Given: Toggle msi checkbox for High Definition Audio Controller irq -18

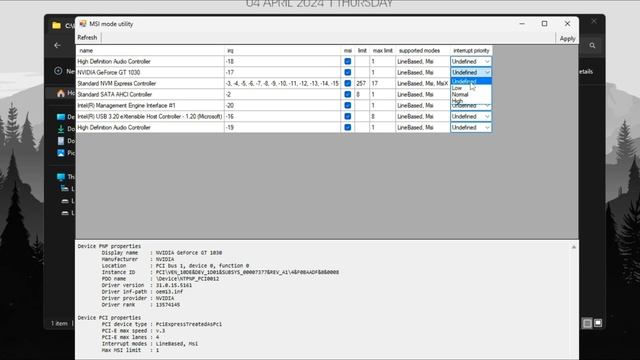Looking at the screenshot, I should click(347, 61).
